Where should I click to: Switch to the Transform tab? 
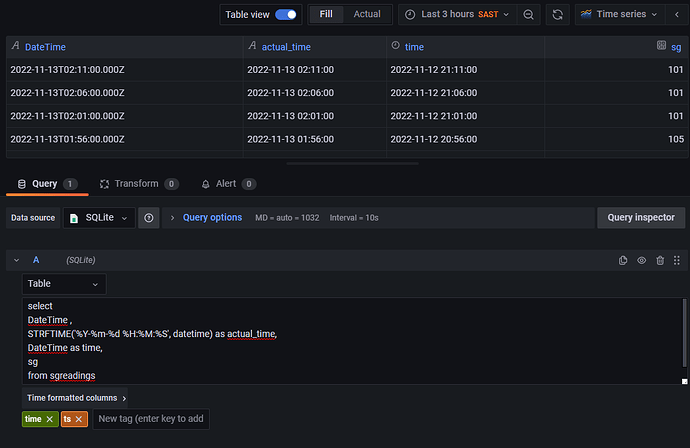coord(139,184)
